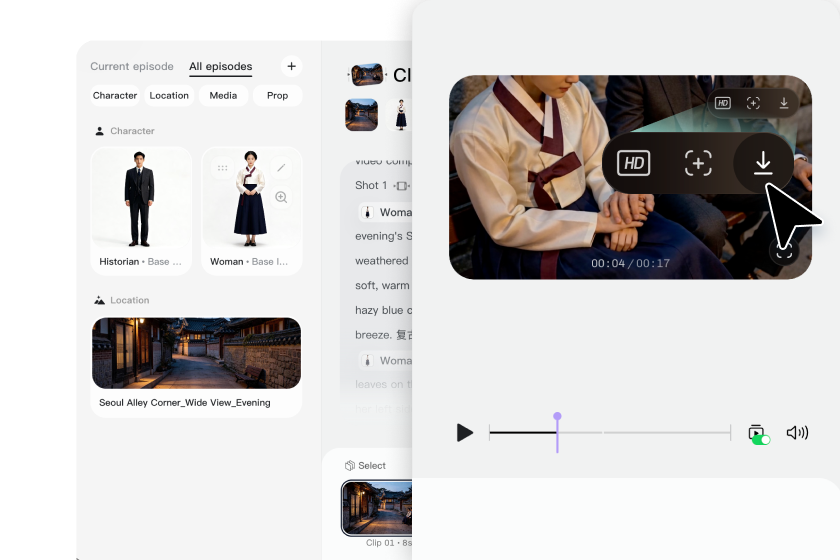Click the small woman reference image under title
This screenshot has width=840, height=560.
click(401, 115)
